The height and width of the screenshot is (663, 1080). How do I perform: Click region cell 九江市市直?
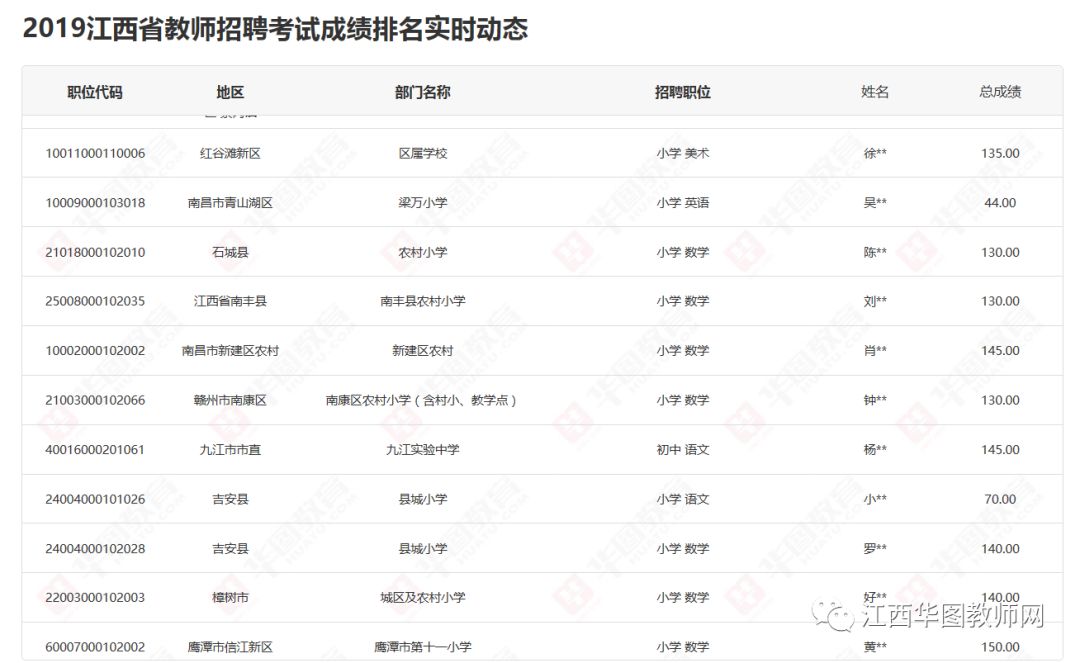(x=230, y=450)
